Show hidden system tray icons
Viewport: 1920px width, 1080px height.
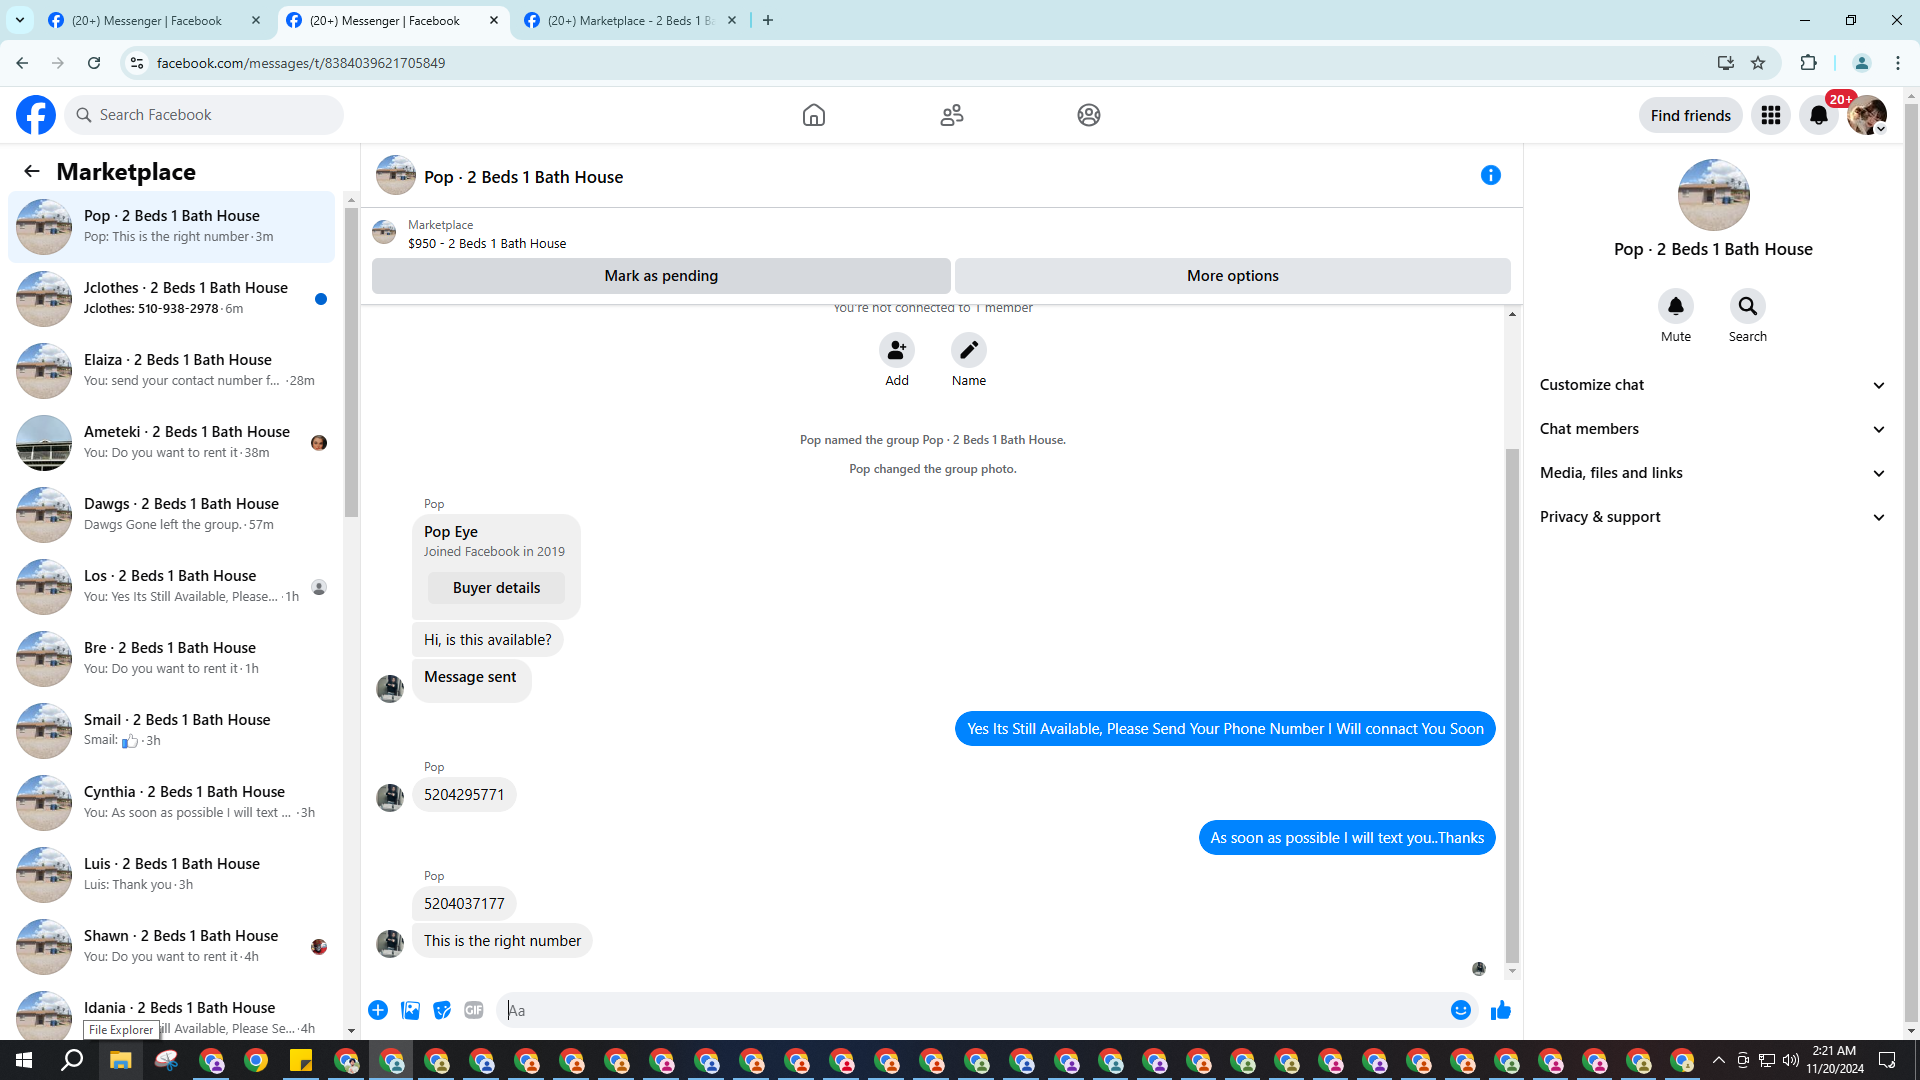(1718, 1060)
